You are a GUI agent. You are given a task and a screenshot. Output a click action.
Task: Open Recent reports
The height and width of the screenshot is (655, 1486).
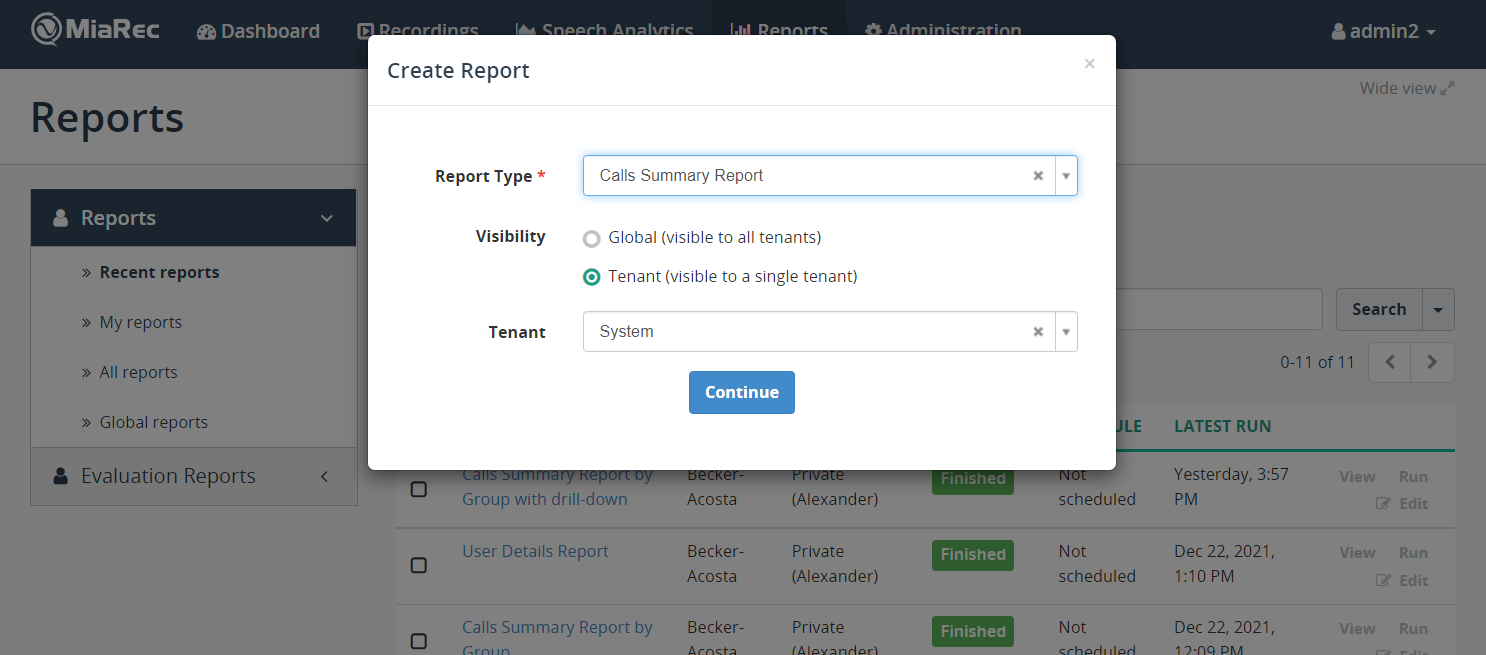159,272
